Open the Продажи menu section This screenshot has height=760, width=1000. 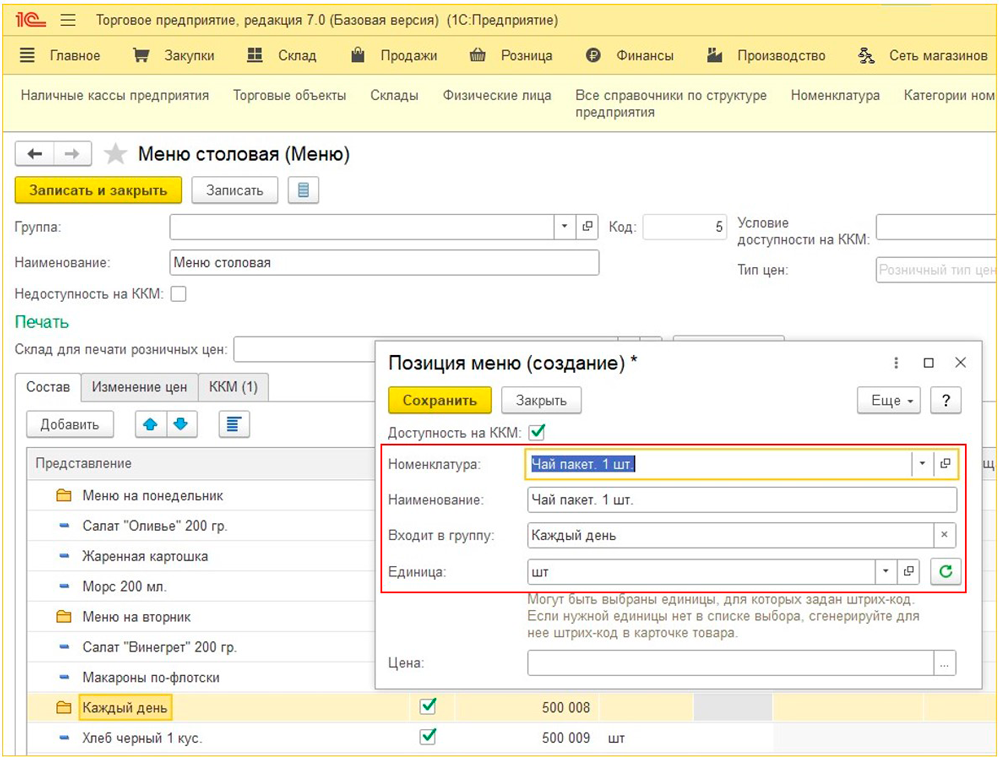(x=396, y=56)
